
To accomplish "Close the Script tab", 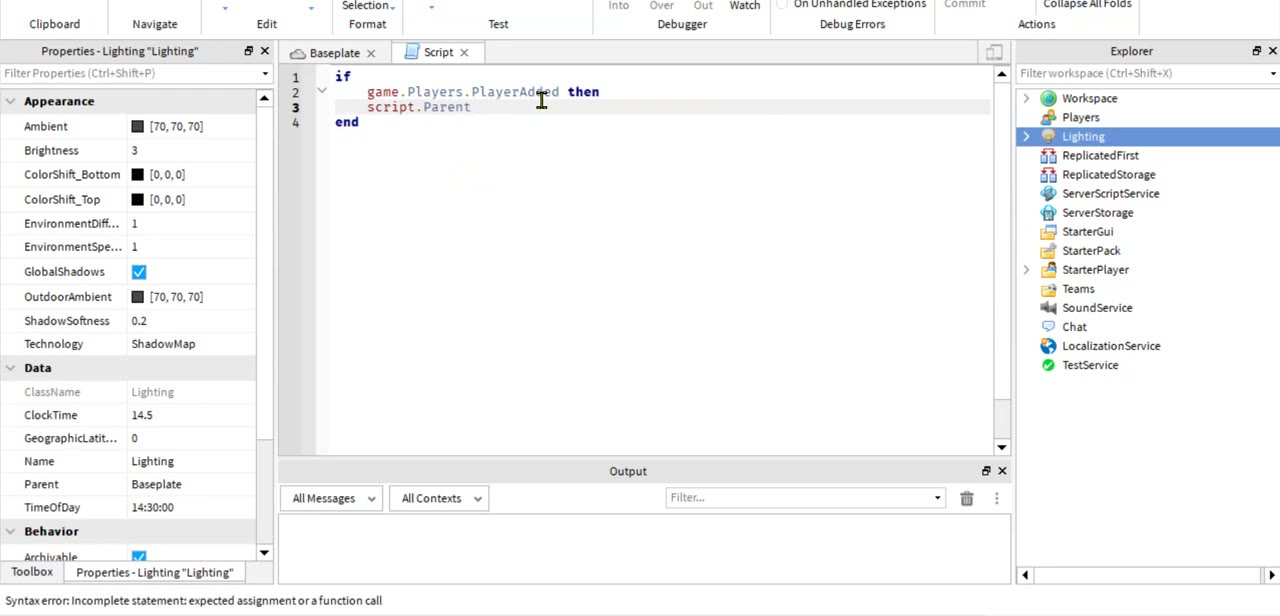I will tap(464, 52).
